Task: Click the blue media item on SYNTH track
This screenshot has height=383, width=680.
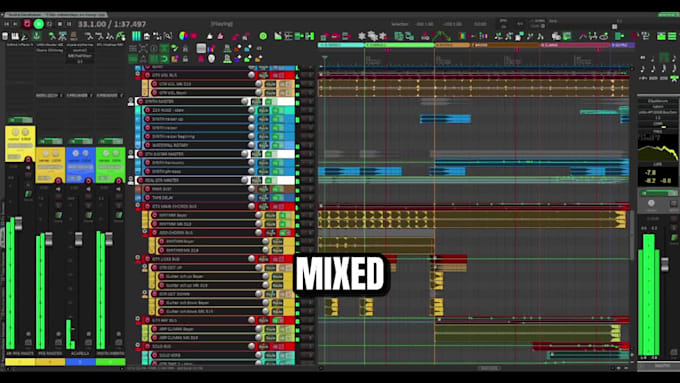Action: (x=445, y=118)
